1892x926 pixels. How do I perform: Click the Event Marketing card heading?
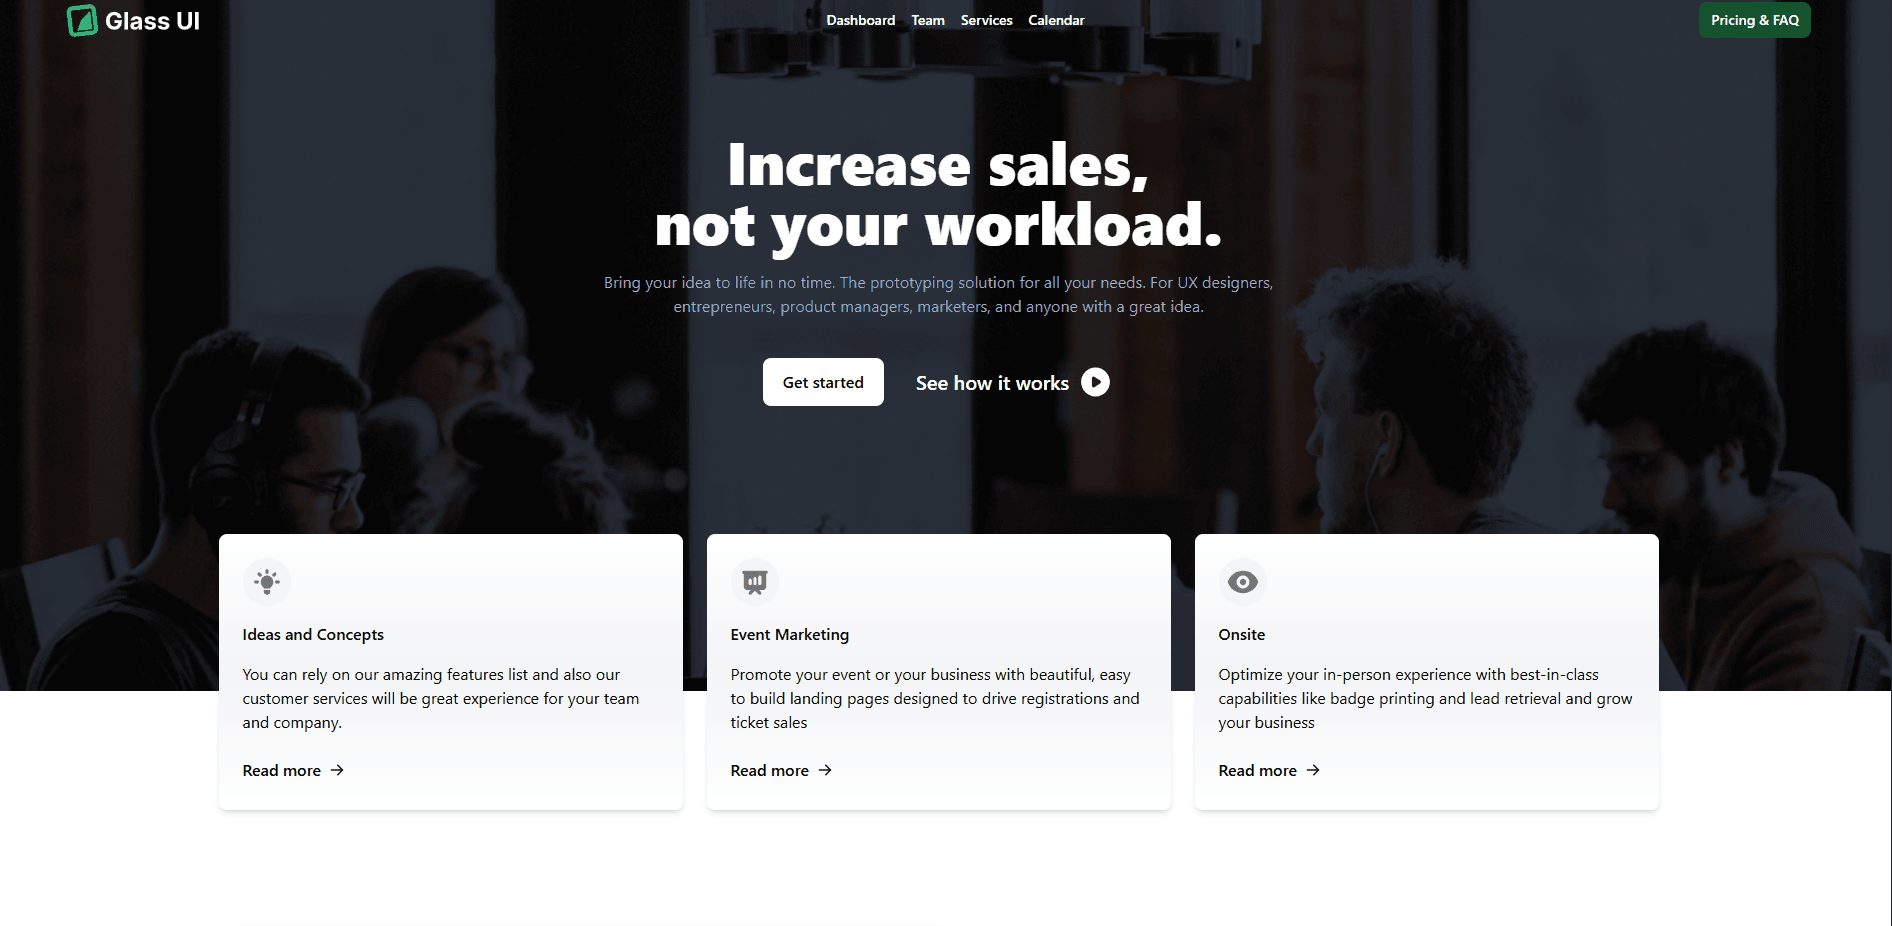(790, 634)
